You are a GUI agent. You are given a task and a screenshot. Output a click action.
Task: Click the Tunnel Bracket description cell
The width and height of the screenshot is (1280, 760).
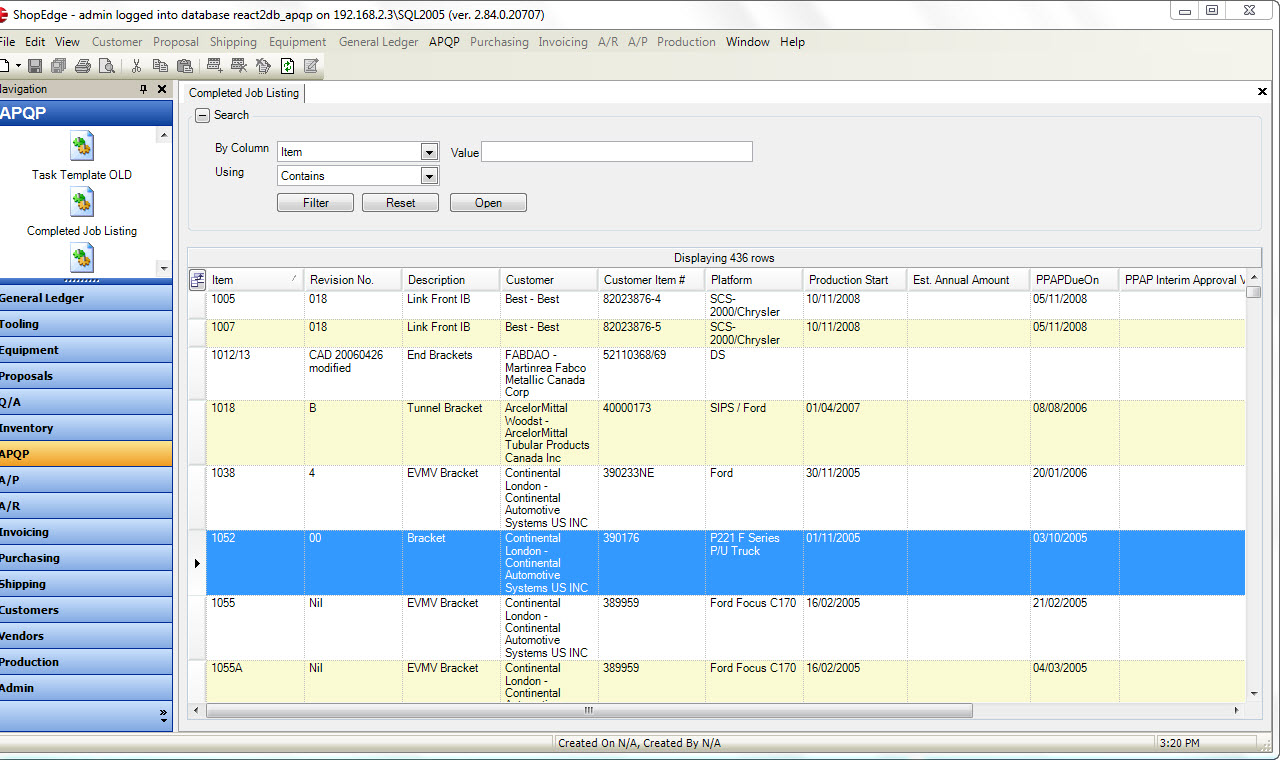(450, 432)
